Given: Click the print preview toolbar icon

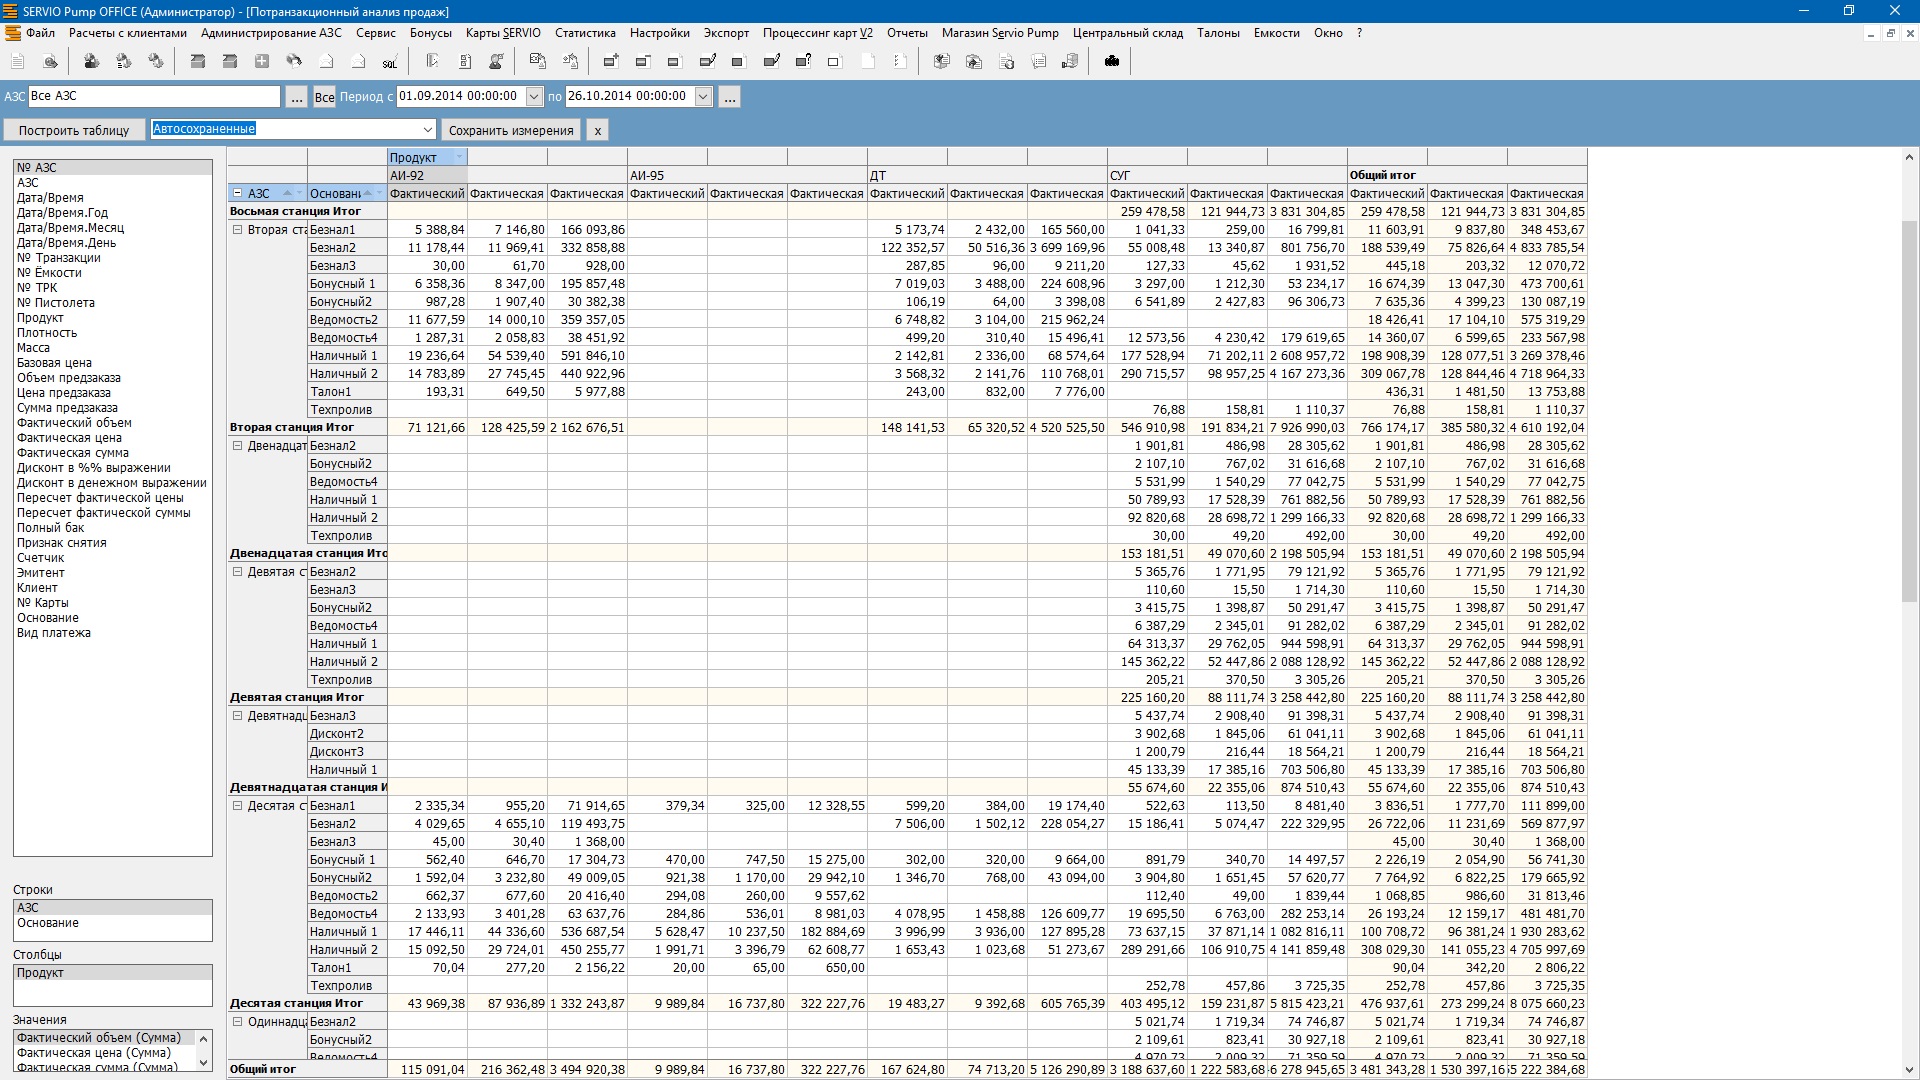Looking at the screenshot, I should (51, 62).
